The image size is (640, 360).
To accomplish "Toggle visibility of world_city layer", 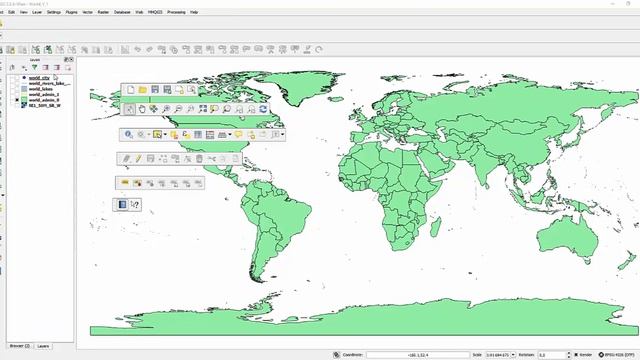I will point(17,78).
